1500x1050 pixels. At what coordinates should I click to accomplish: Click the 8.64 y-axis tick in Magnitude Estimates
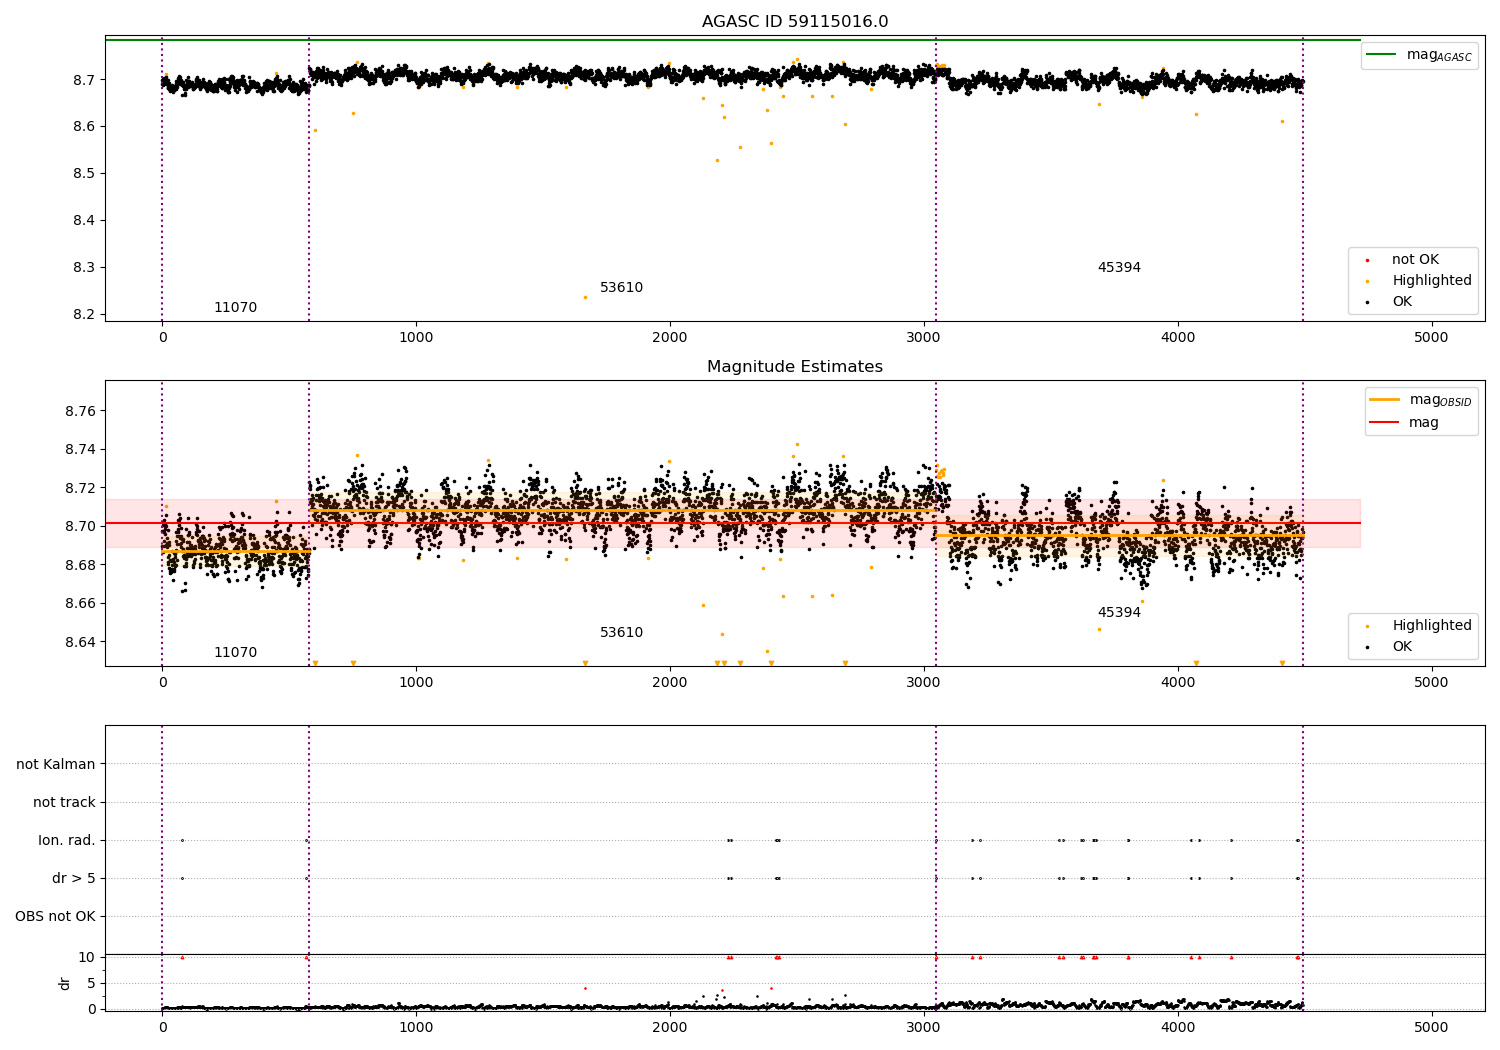[80, 641]
